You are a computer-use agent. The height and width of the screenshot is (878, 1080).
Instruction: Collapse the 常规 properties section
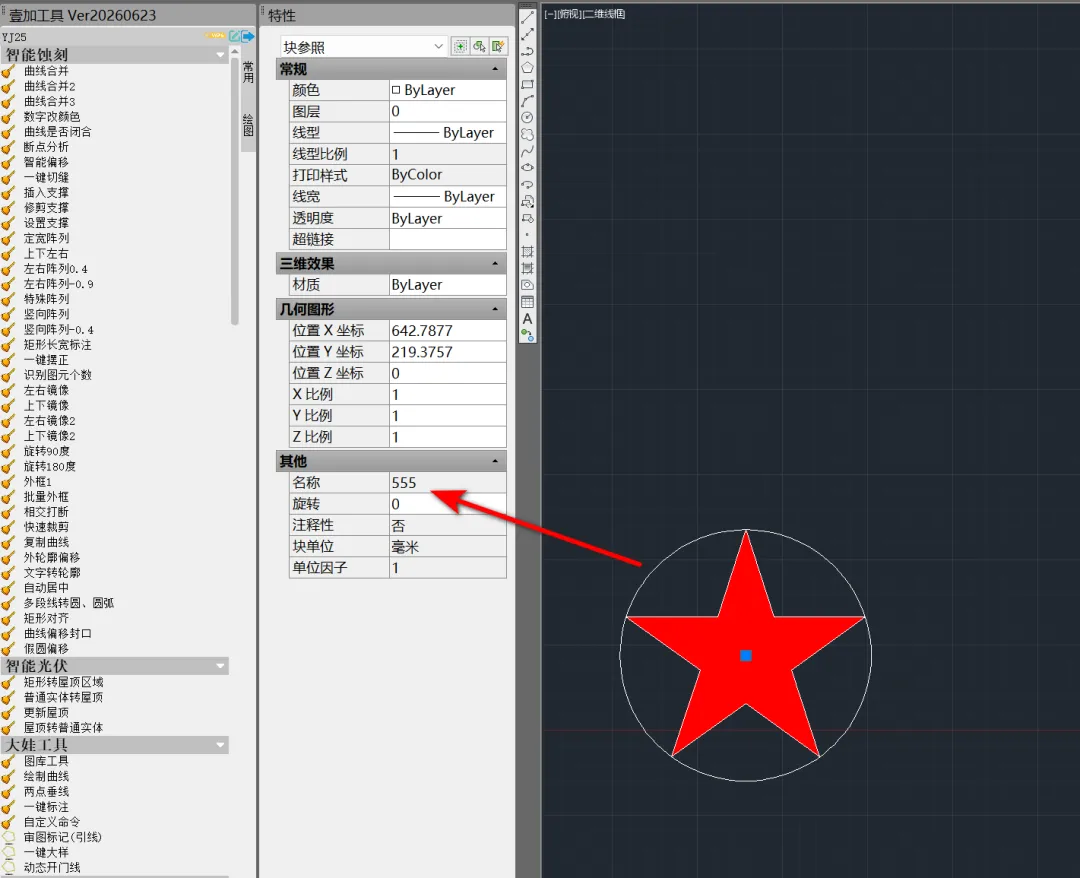point(495,69)
